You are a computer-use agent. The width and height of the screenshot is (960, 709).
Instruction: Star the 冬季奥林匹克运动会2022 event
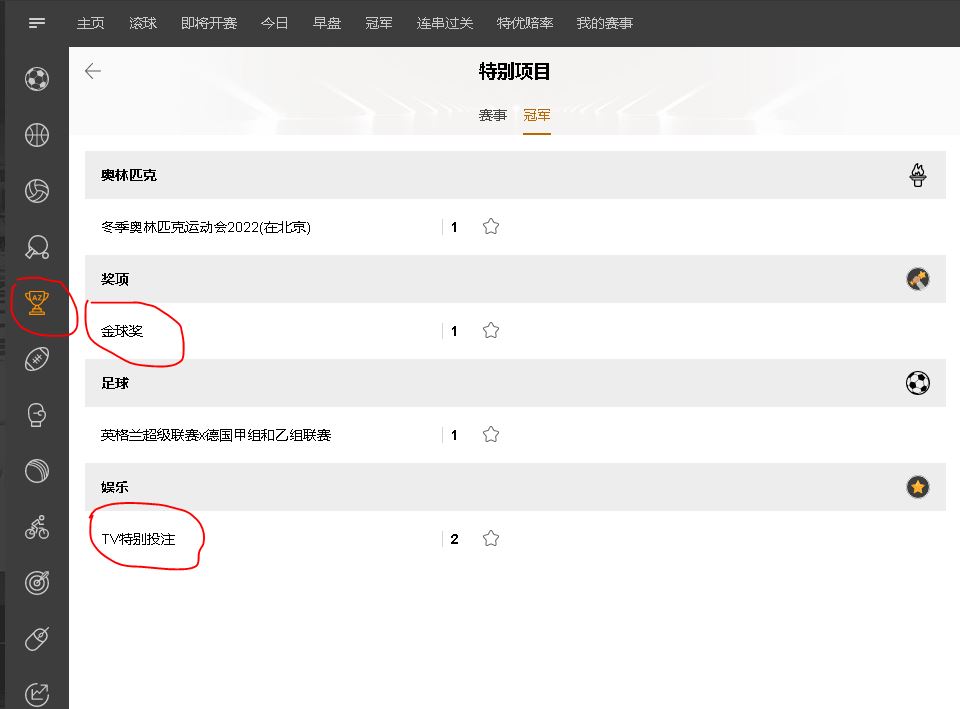[x=491, y=227]
